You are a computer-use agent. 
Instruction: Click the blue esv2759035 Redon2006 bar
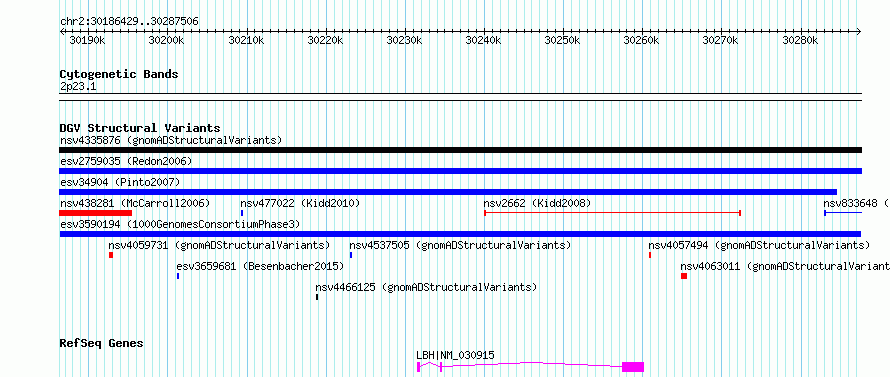tap(460, 171)
